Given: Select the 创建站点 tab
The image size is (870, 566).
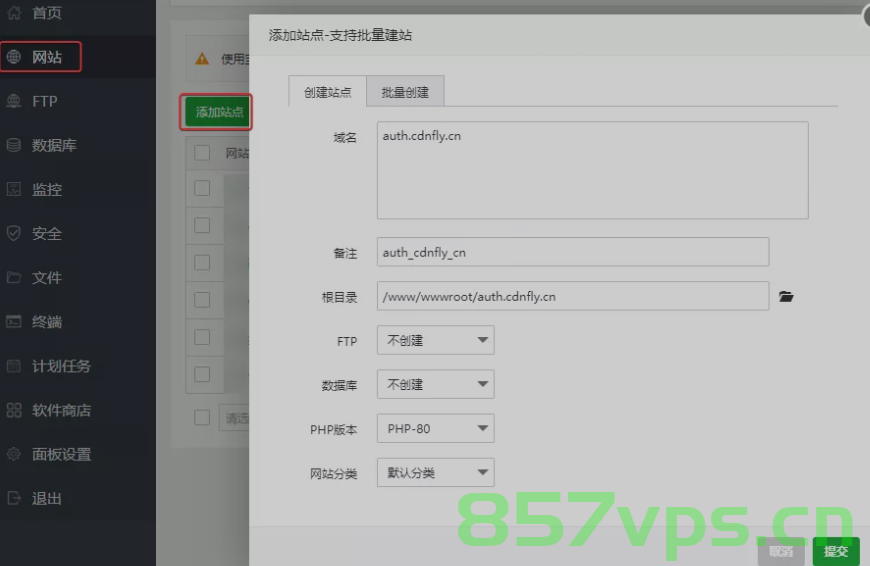Looking at the screenshot, I should 327,92.
